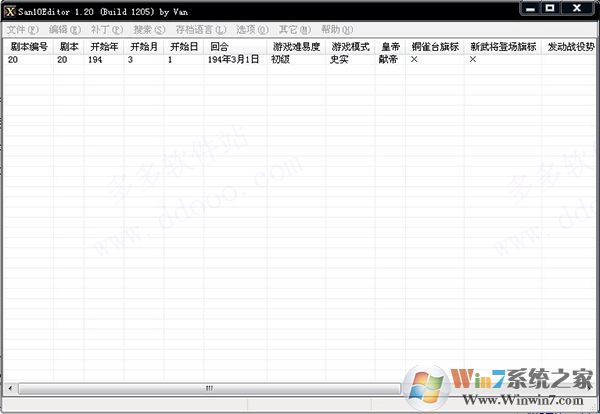Select the 史实 game mode cell
The width and height of the screenshot is (600, 414).
[351, 60]
